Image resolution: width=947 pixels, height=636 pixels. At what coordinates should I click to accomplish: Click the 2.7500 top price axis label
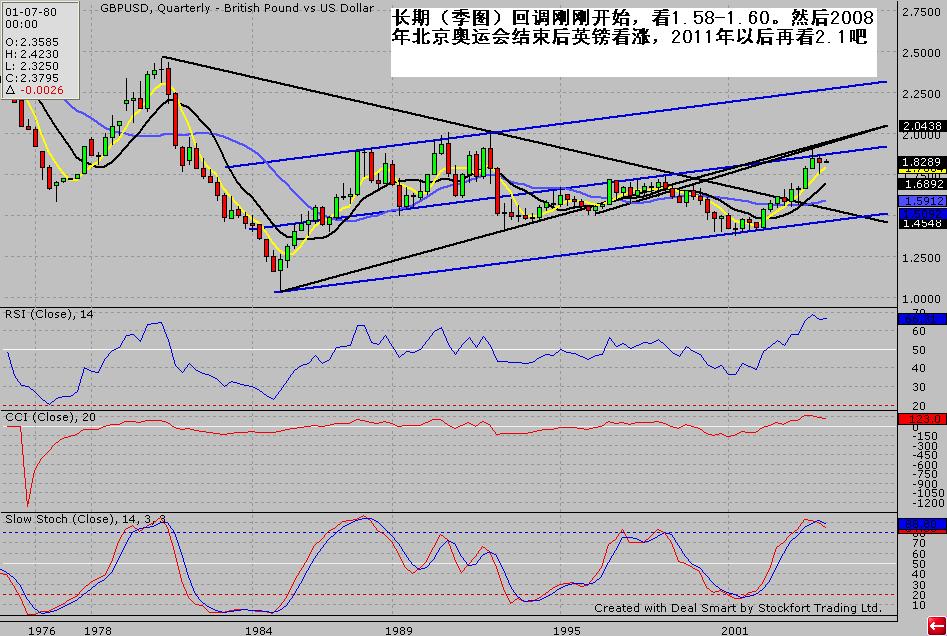pos(921,12)
